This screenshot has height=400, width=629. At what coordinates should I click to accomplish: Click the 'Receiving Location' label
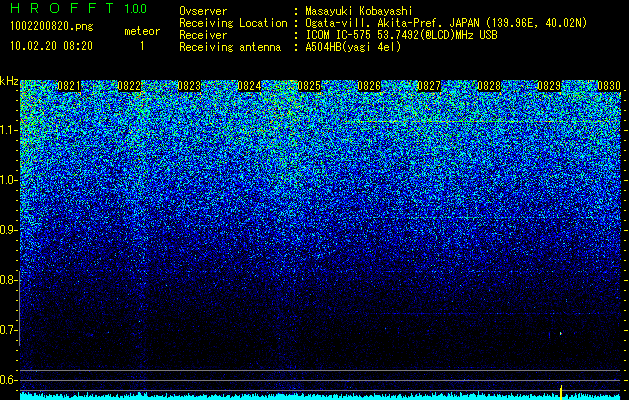click(233, 23)
